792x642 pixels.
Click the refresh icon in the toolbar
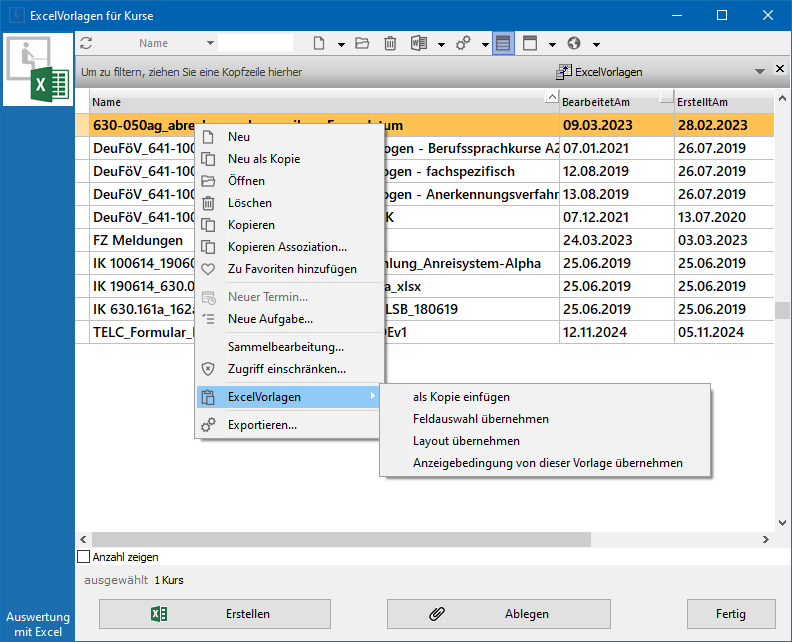pos(86,43)
